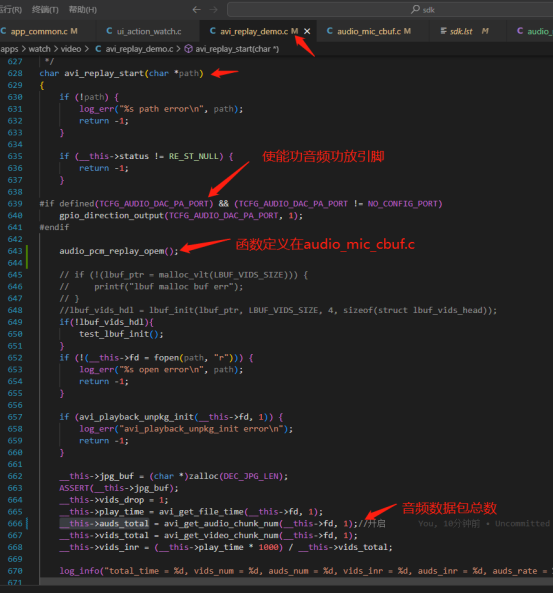Click the git blame 'You, 10分钟前' annotation
Viewport: 554px width, 593px height.
pyautogui.click(x=449, y=524)
